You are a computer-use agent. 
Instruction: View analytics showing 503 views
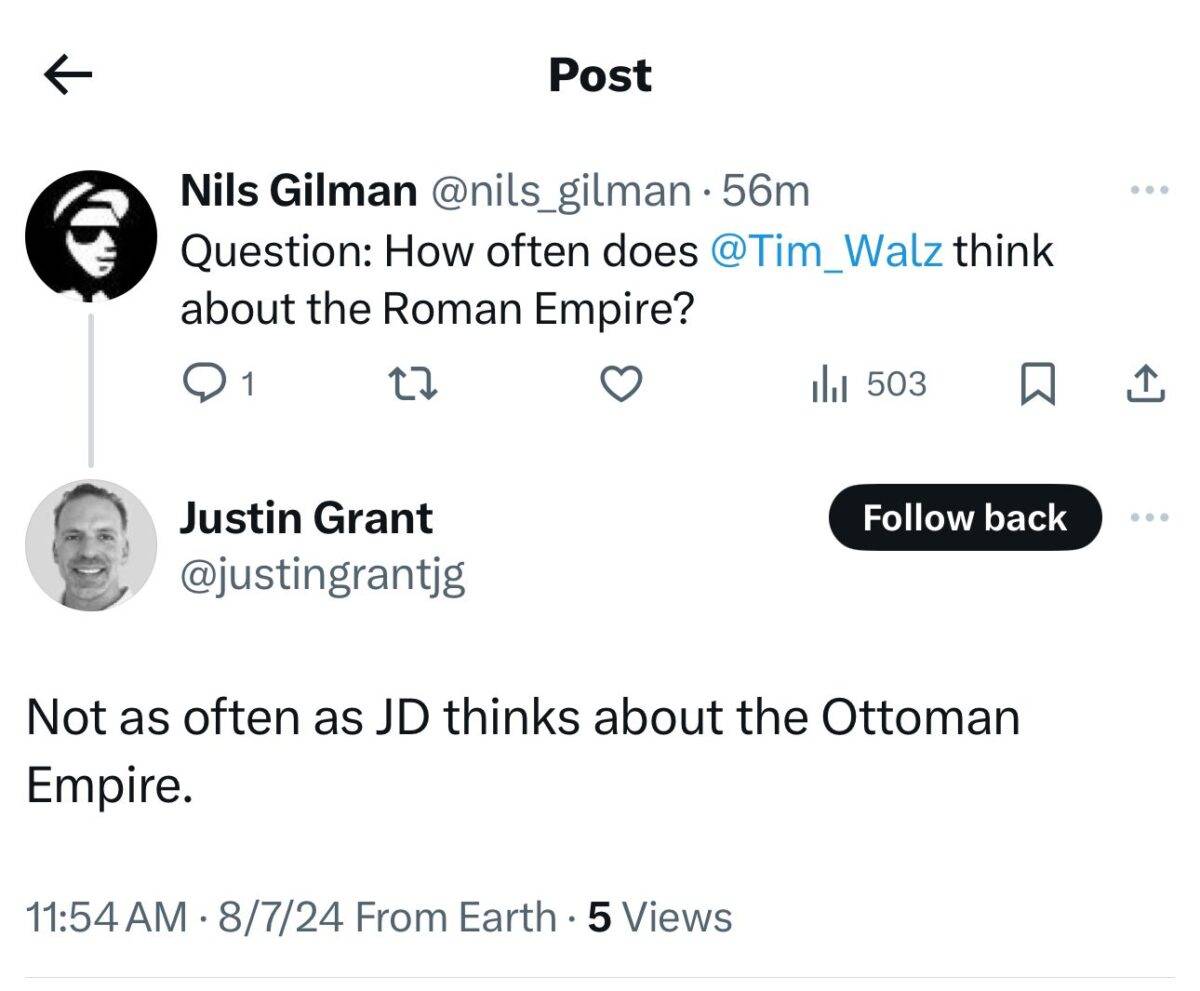tap(868, 384)
